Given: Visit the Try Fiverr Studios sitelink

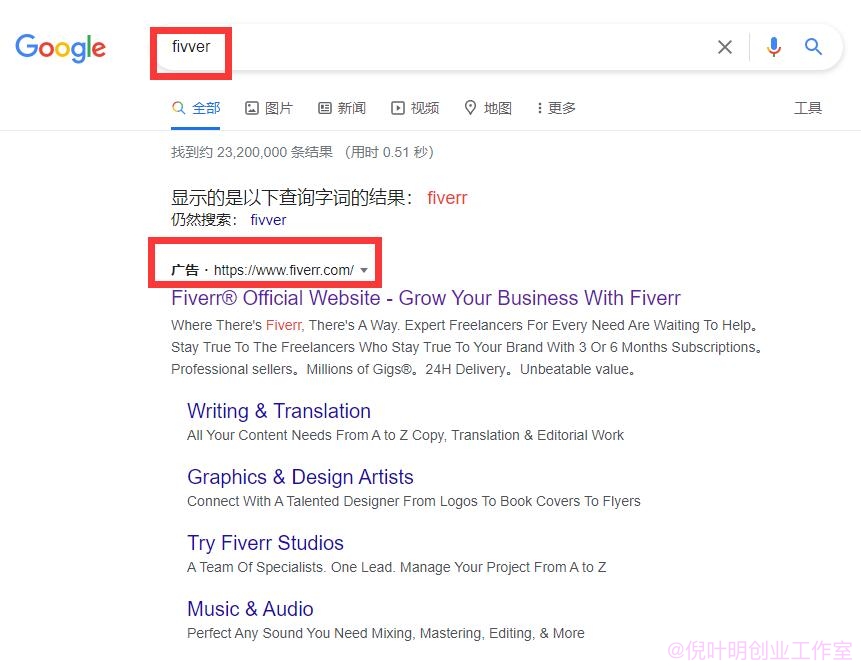Looking at the screenshot, I should [x=265, y=543].
